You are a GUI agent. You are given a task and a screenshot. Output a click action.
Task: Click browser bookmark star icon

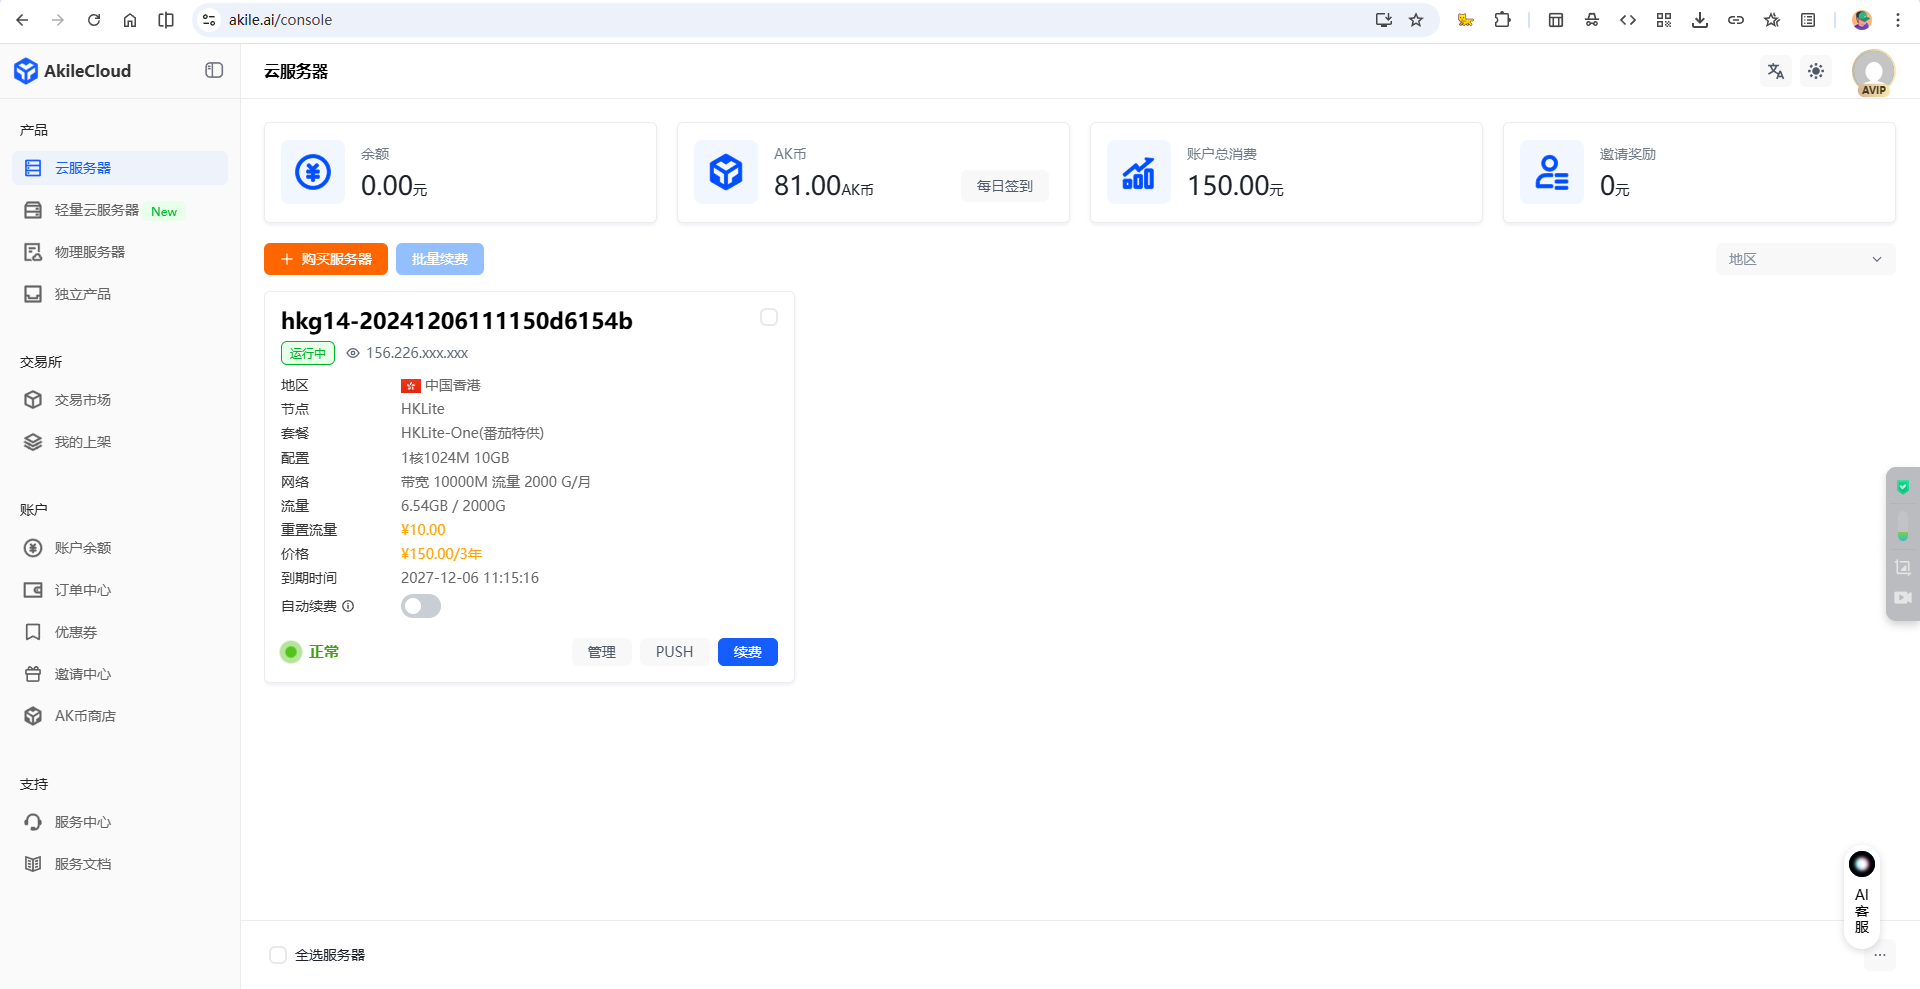click(x=1416, y=20)
